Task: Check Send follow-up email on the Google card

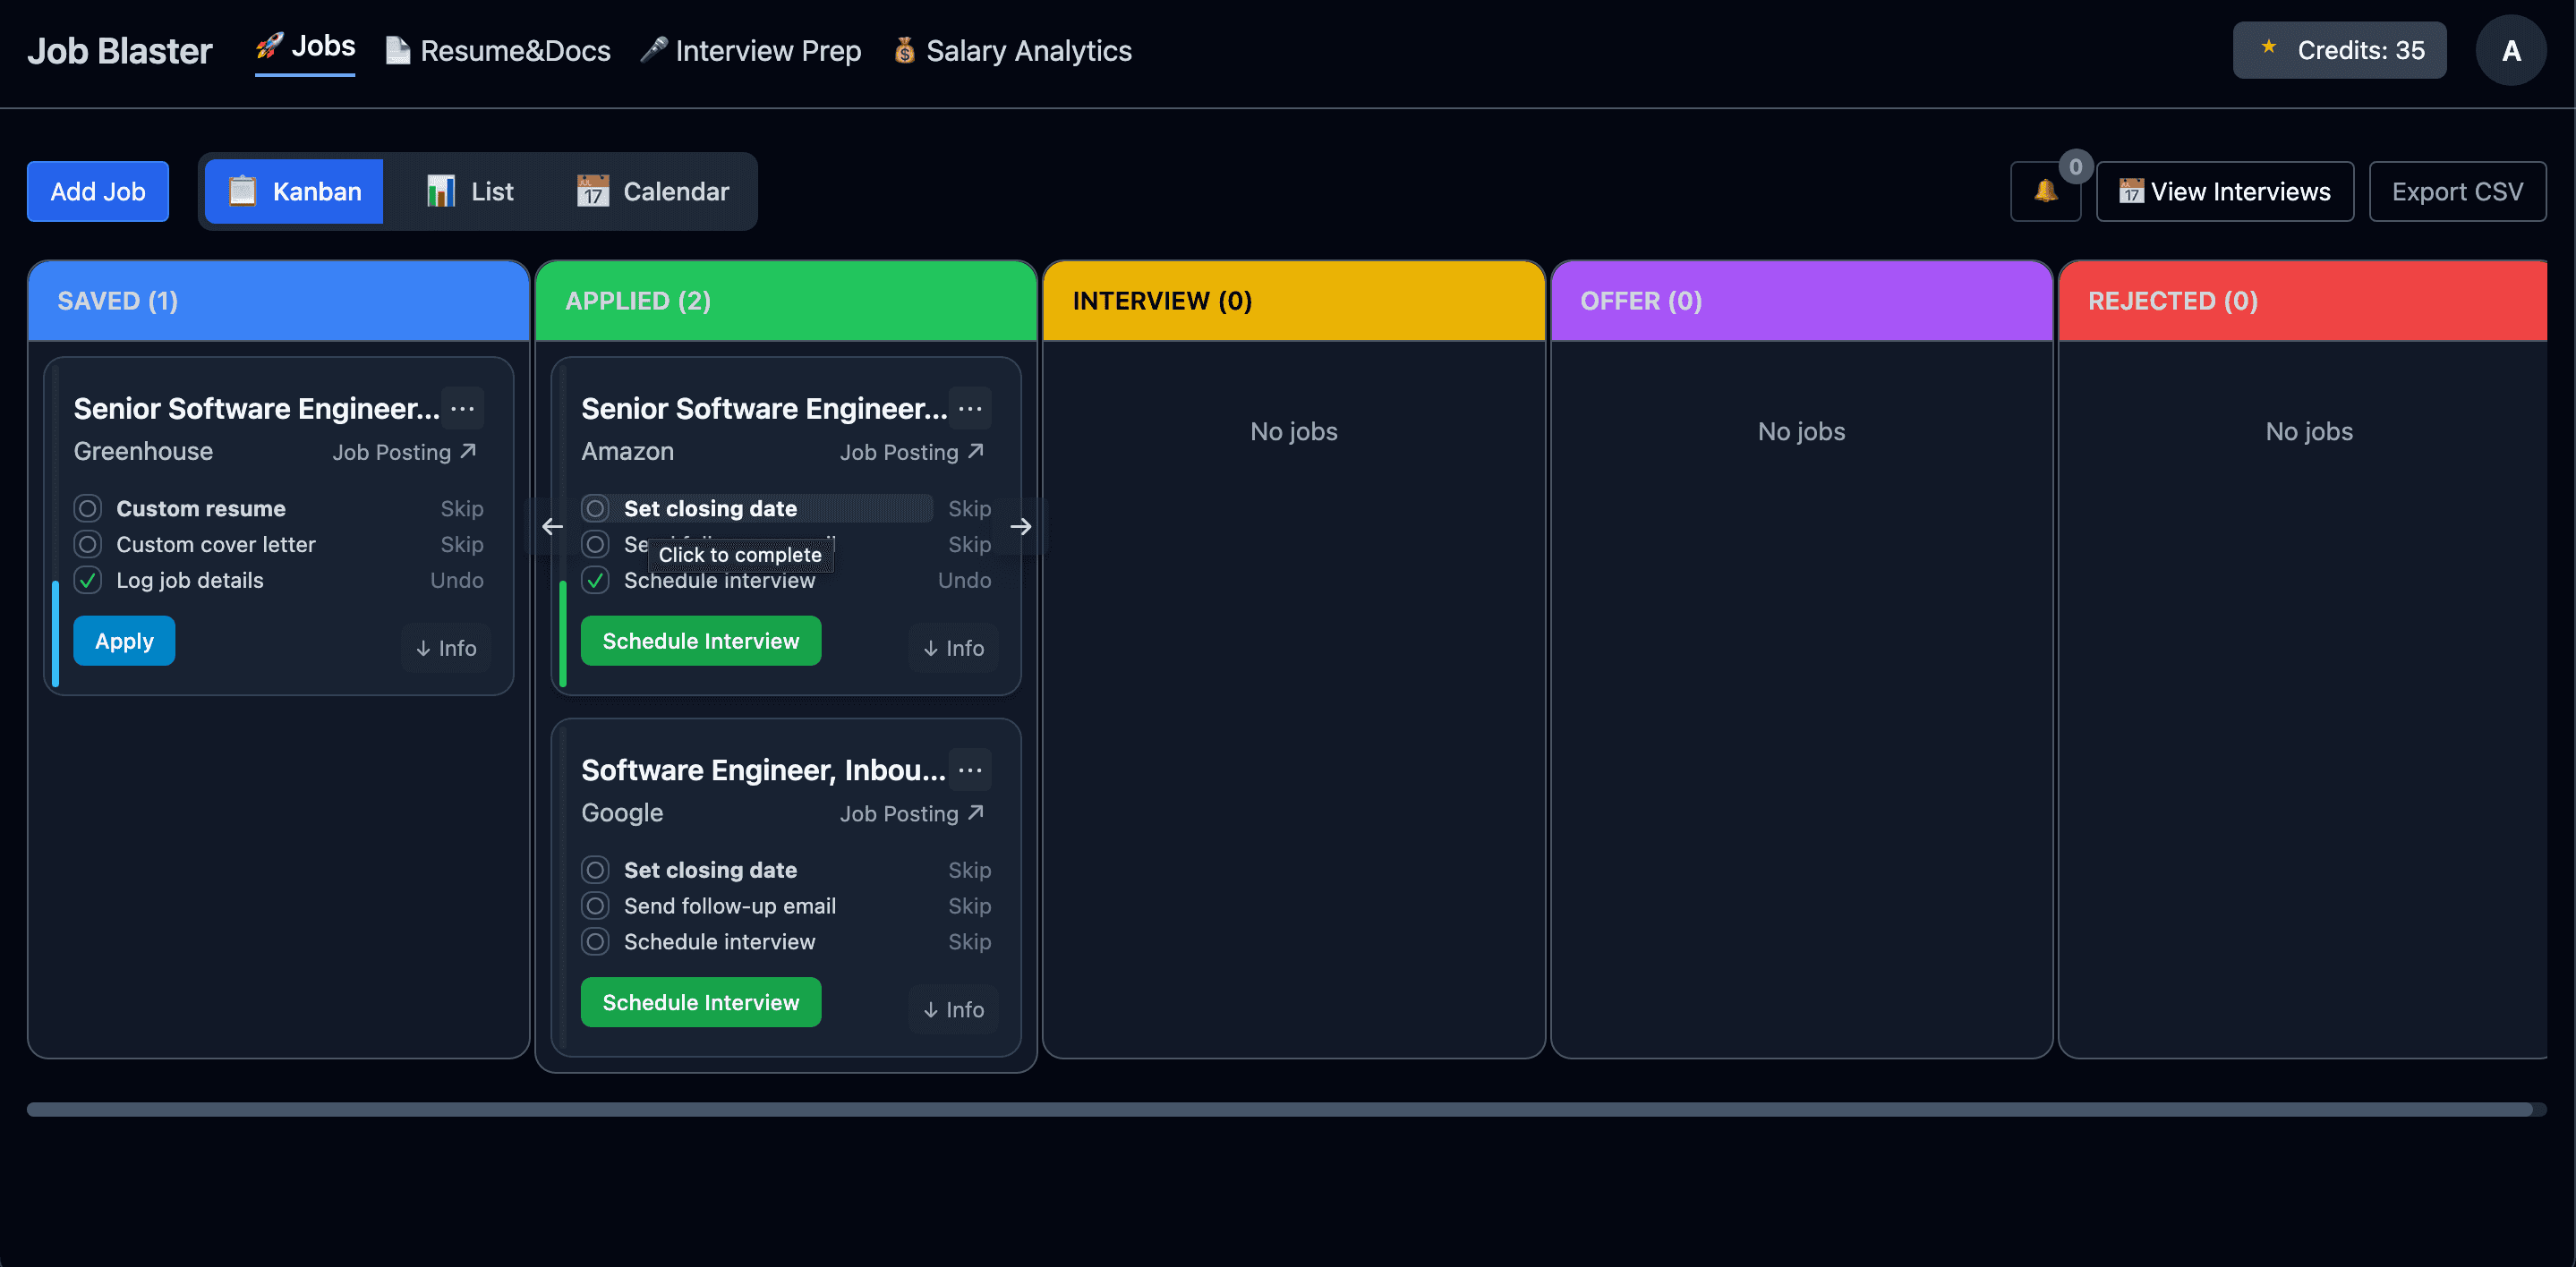Action: pyautogui.click(x=595, y=906)
